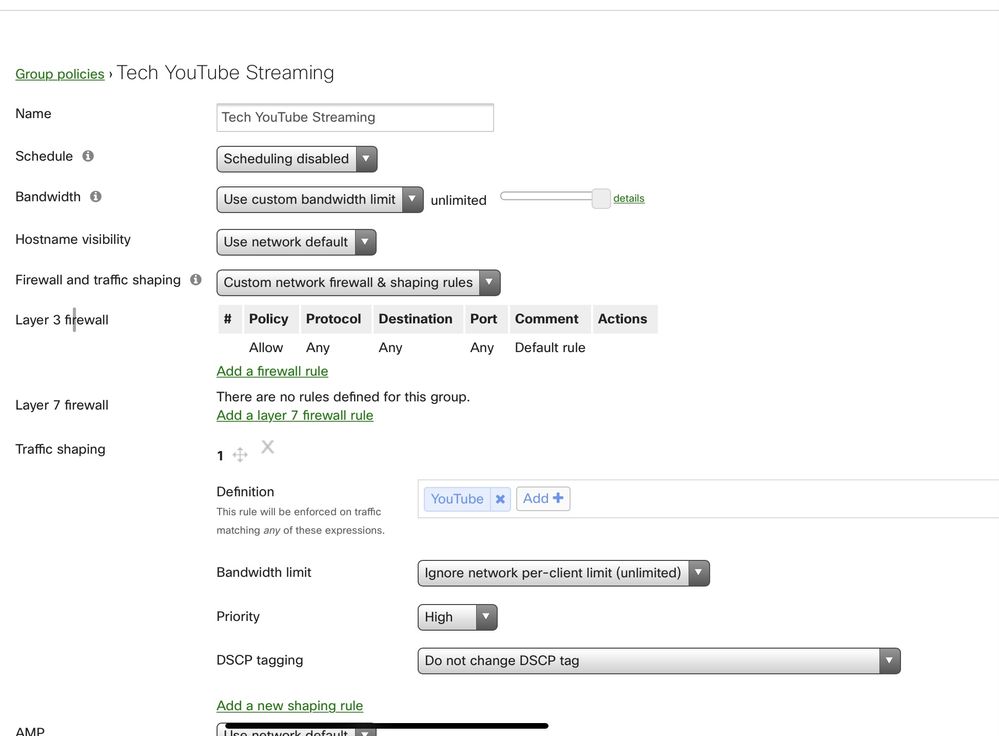Screen dimensions: 999x736
Task: Expand the Hostname visibility dropdown
Action: tap(296, 241)
